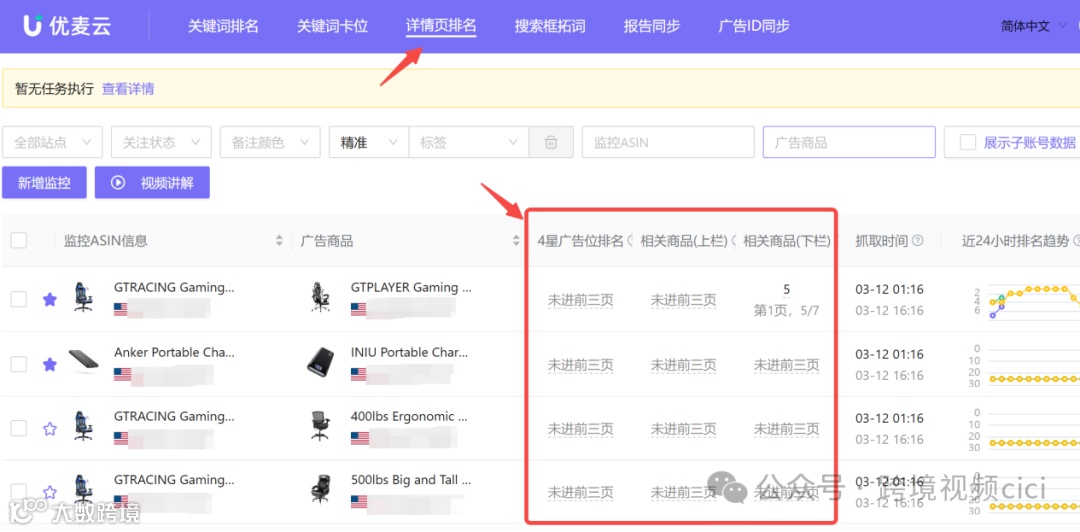1080x532 pixels.
Task: Unstar the Anker Portable Charger row
Action: pyautogui.click(x=50, y=364)
